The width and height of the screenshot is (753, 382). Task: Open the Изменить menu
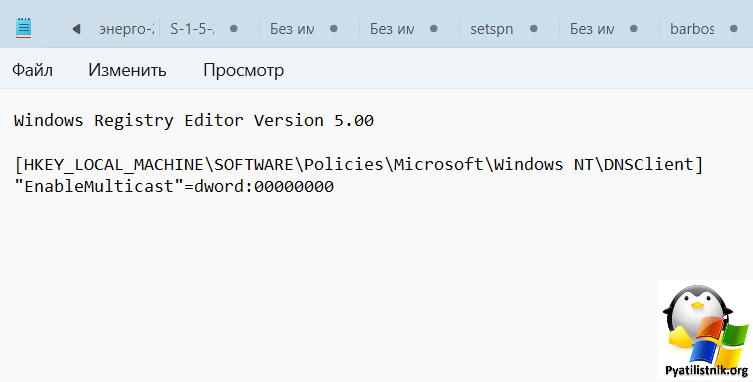tap(127, 70)
